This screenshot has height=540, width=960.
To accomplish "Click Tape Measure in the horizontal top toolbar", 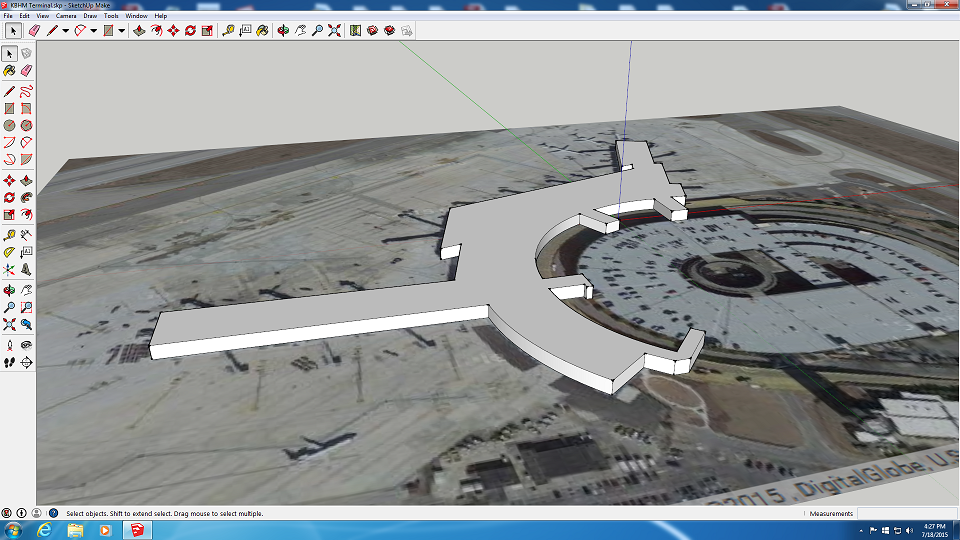I will click(x=228, y=31).
